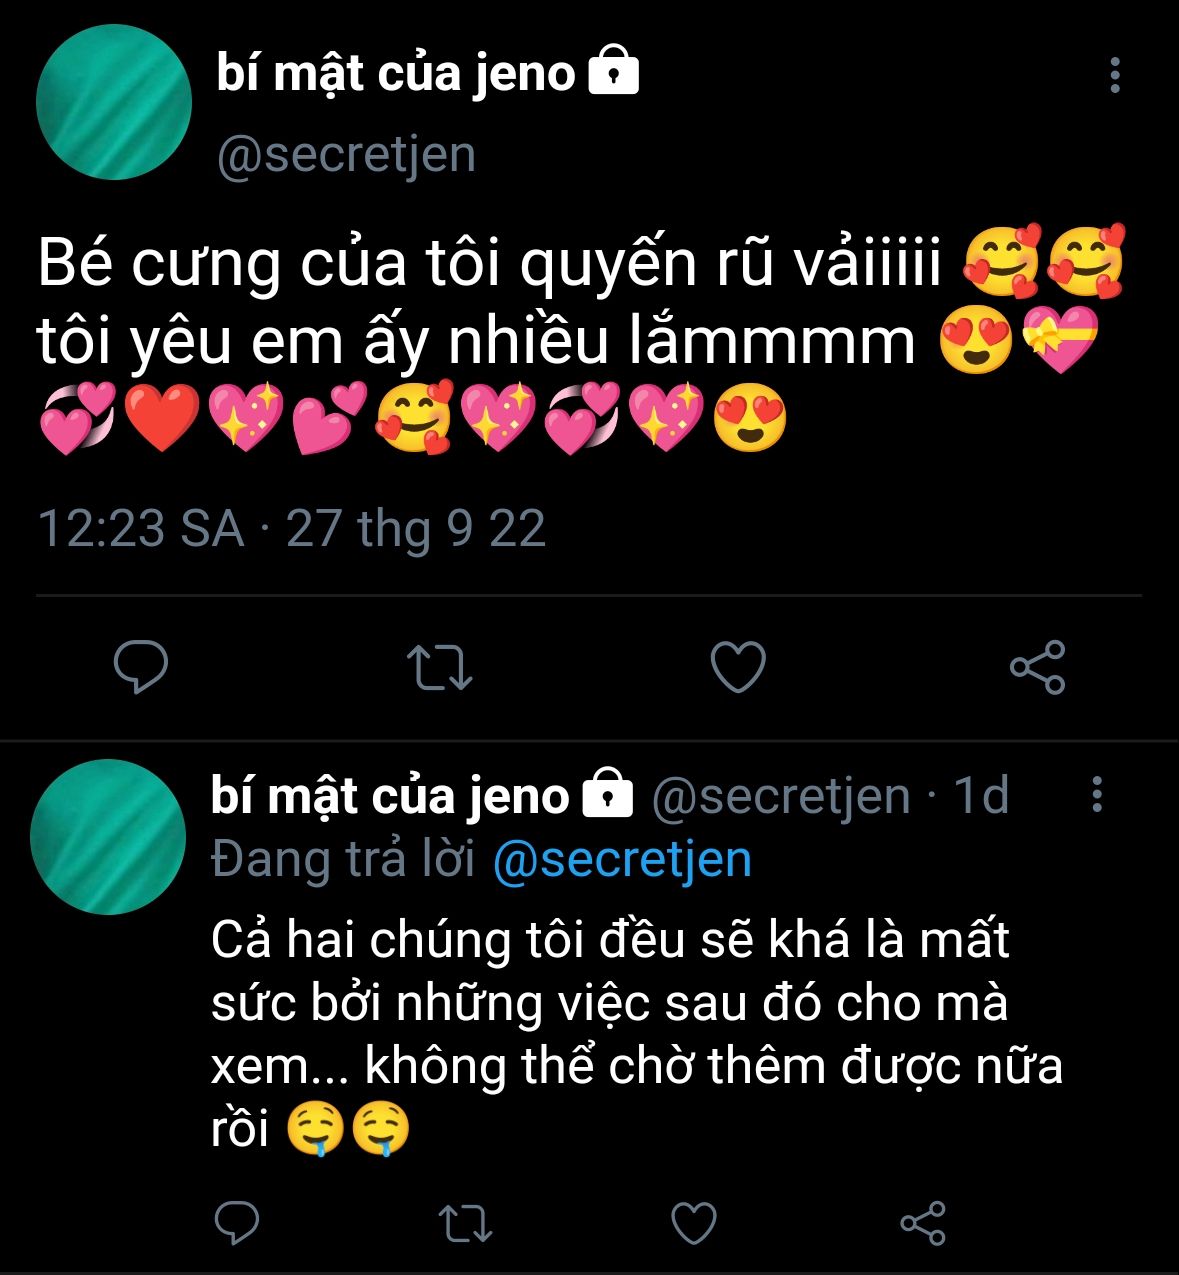Reply to the second tweet

click(237, 1222)
